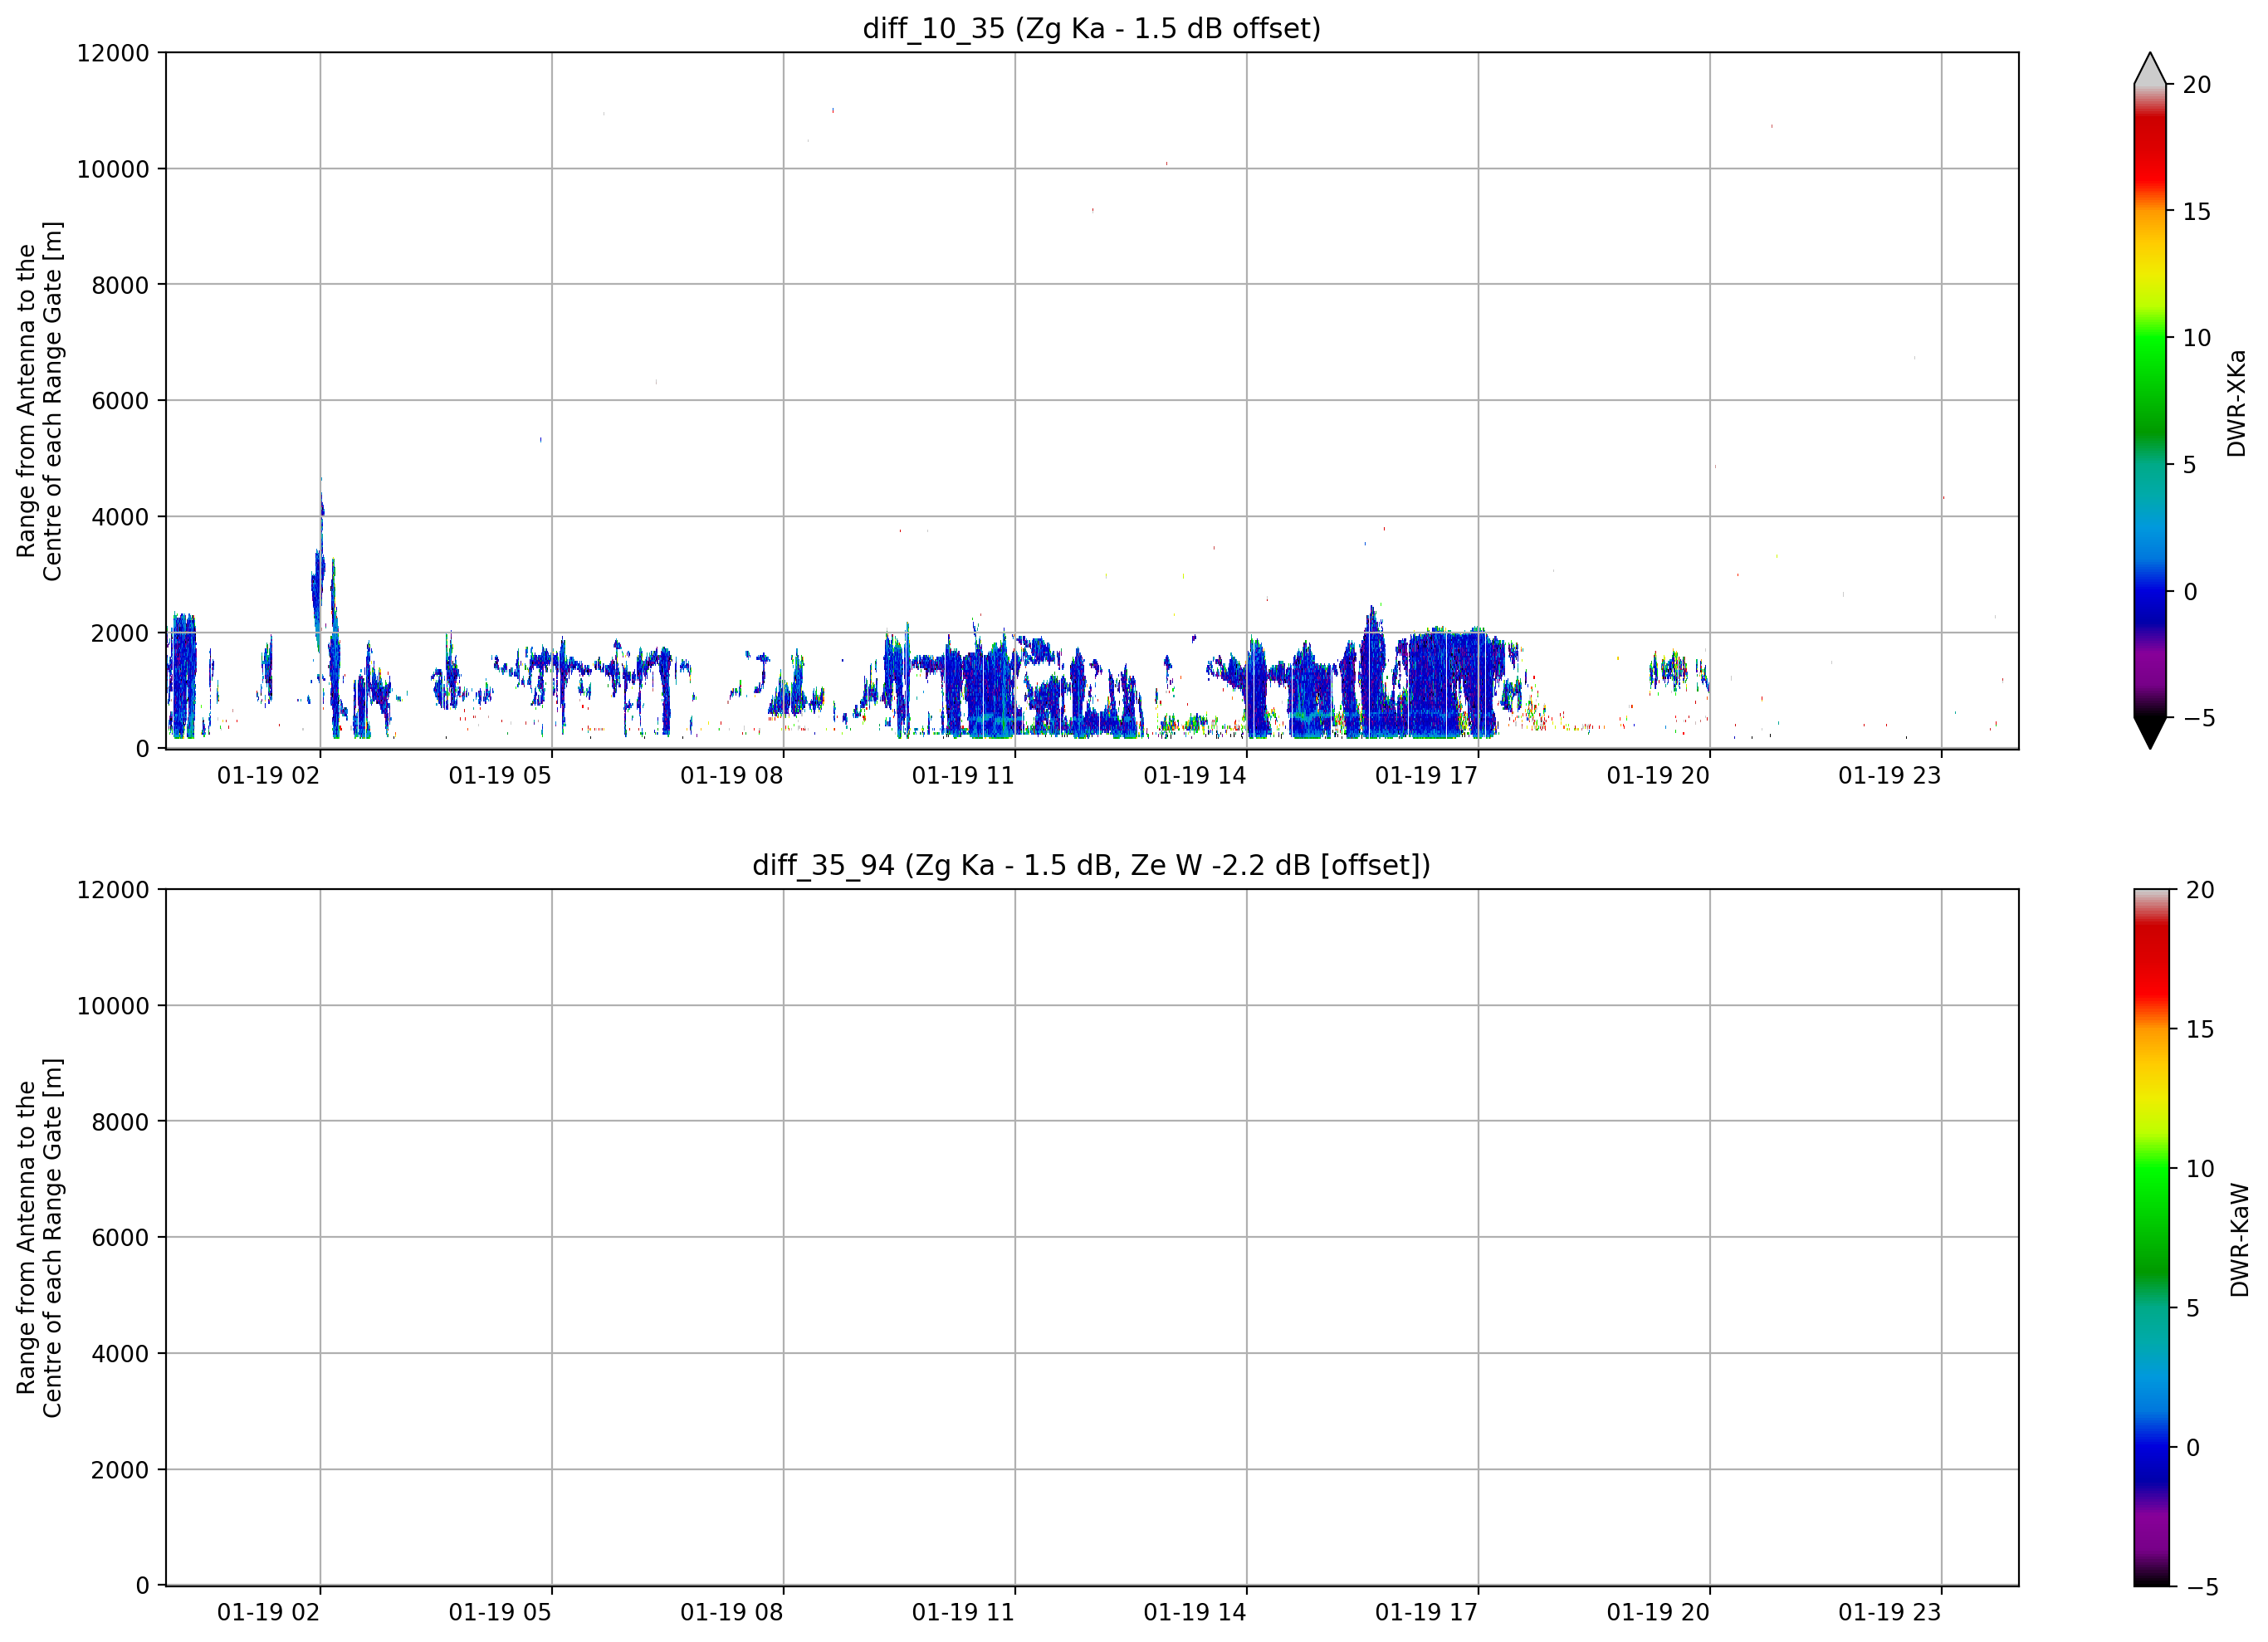This screenshot has height=1642, width=2268.
Task: Click y-axis tick '6000' of diff_10_35 plot
Action: pyautogui.click(x=120, y=401)
